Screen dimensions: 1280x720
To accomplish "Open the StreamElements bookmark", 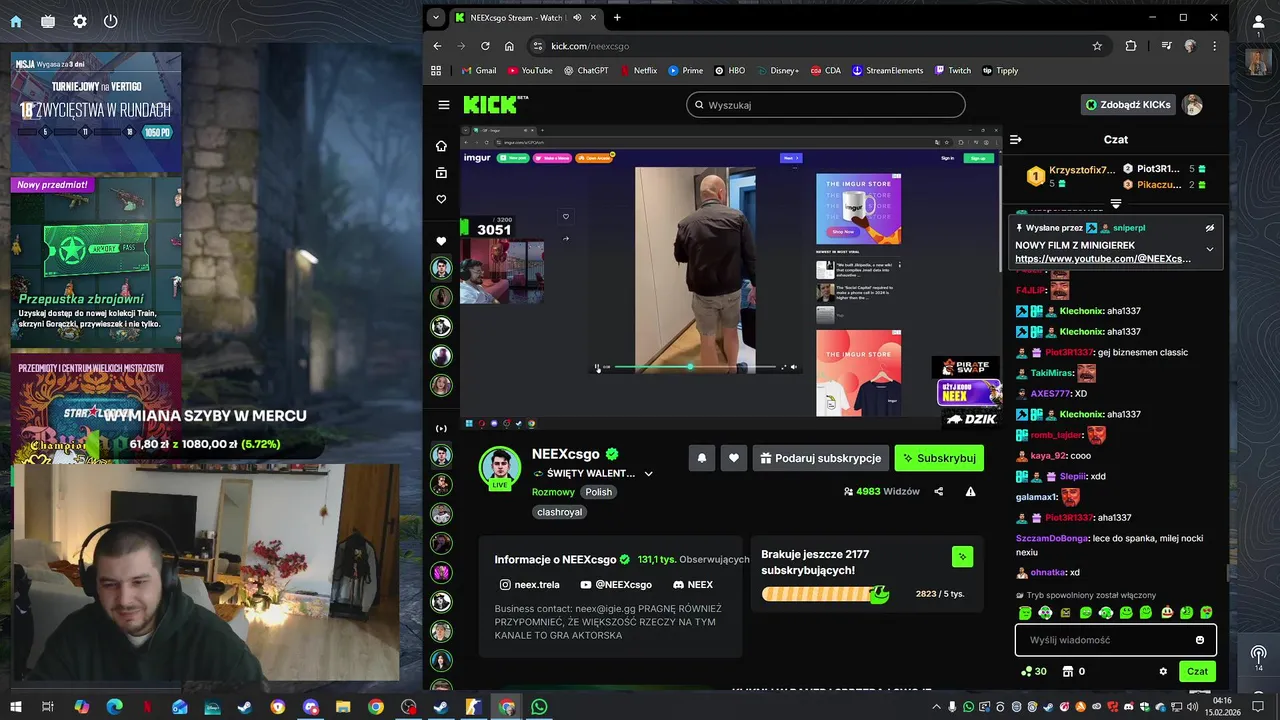I will (x=888, y=71).
